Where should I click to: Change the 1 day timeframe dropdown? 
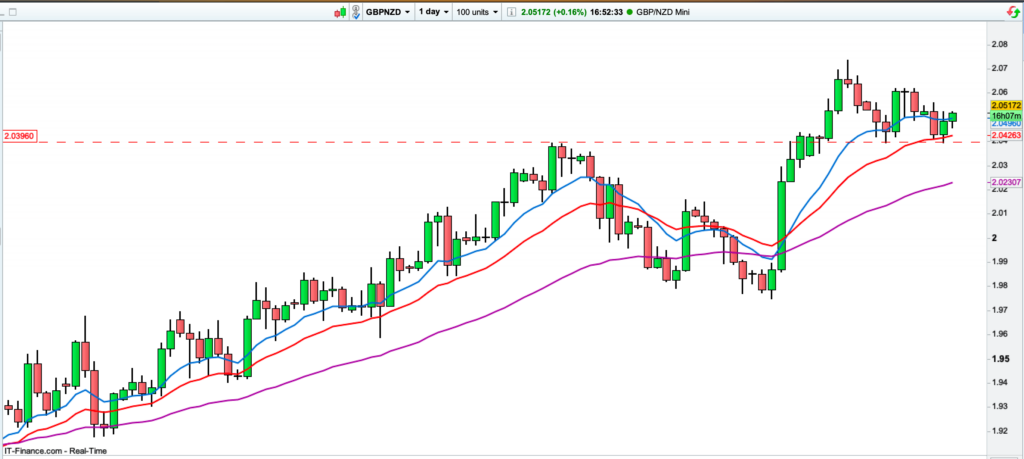pyautogui.click(x=434, y=12)
